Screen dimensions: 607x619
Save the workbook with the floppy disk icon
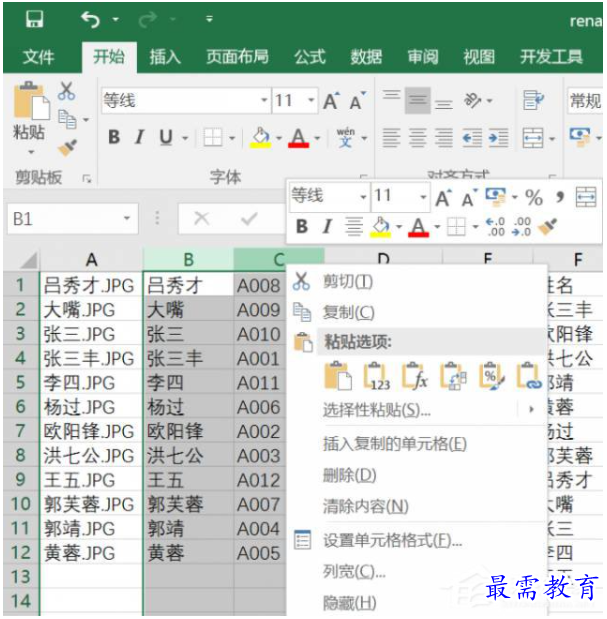(x=34, y=19)
